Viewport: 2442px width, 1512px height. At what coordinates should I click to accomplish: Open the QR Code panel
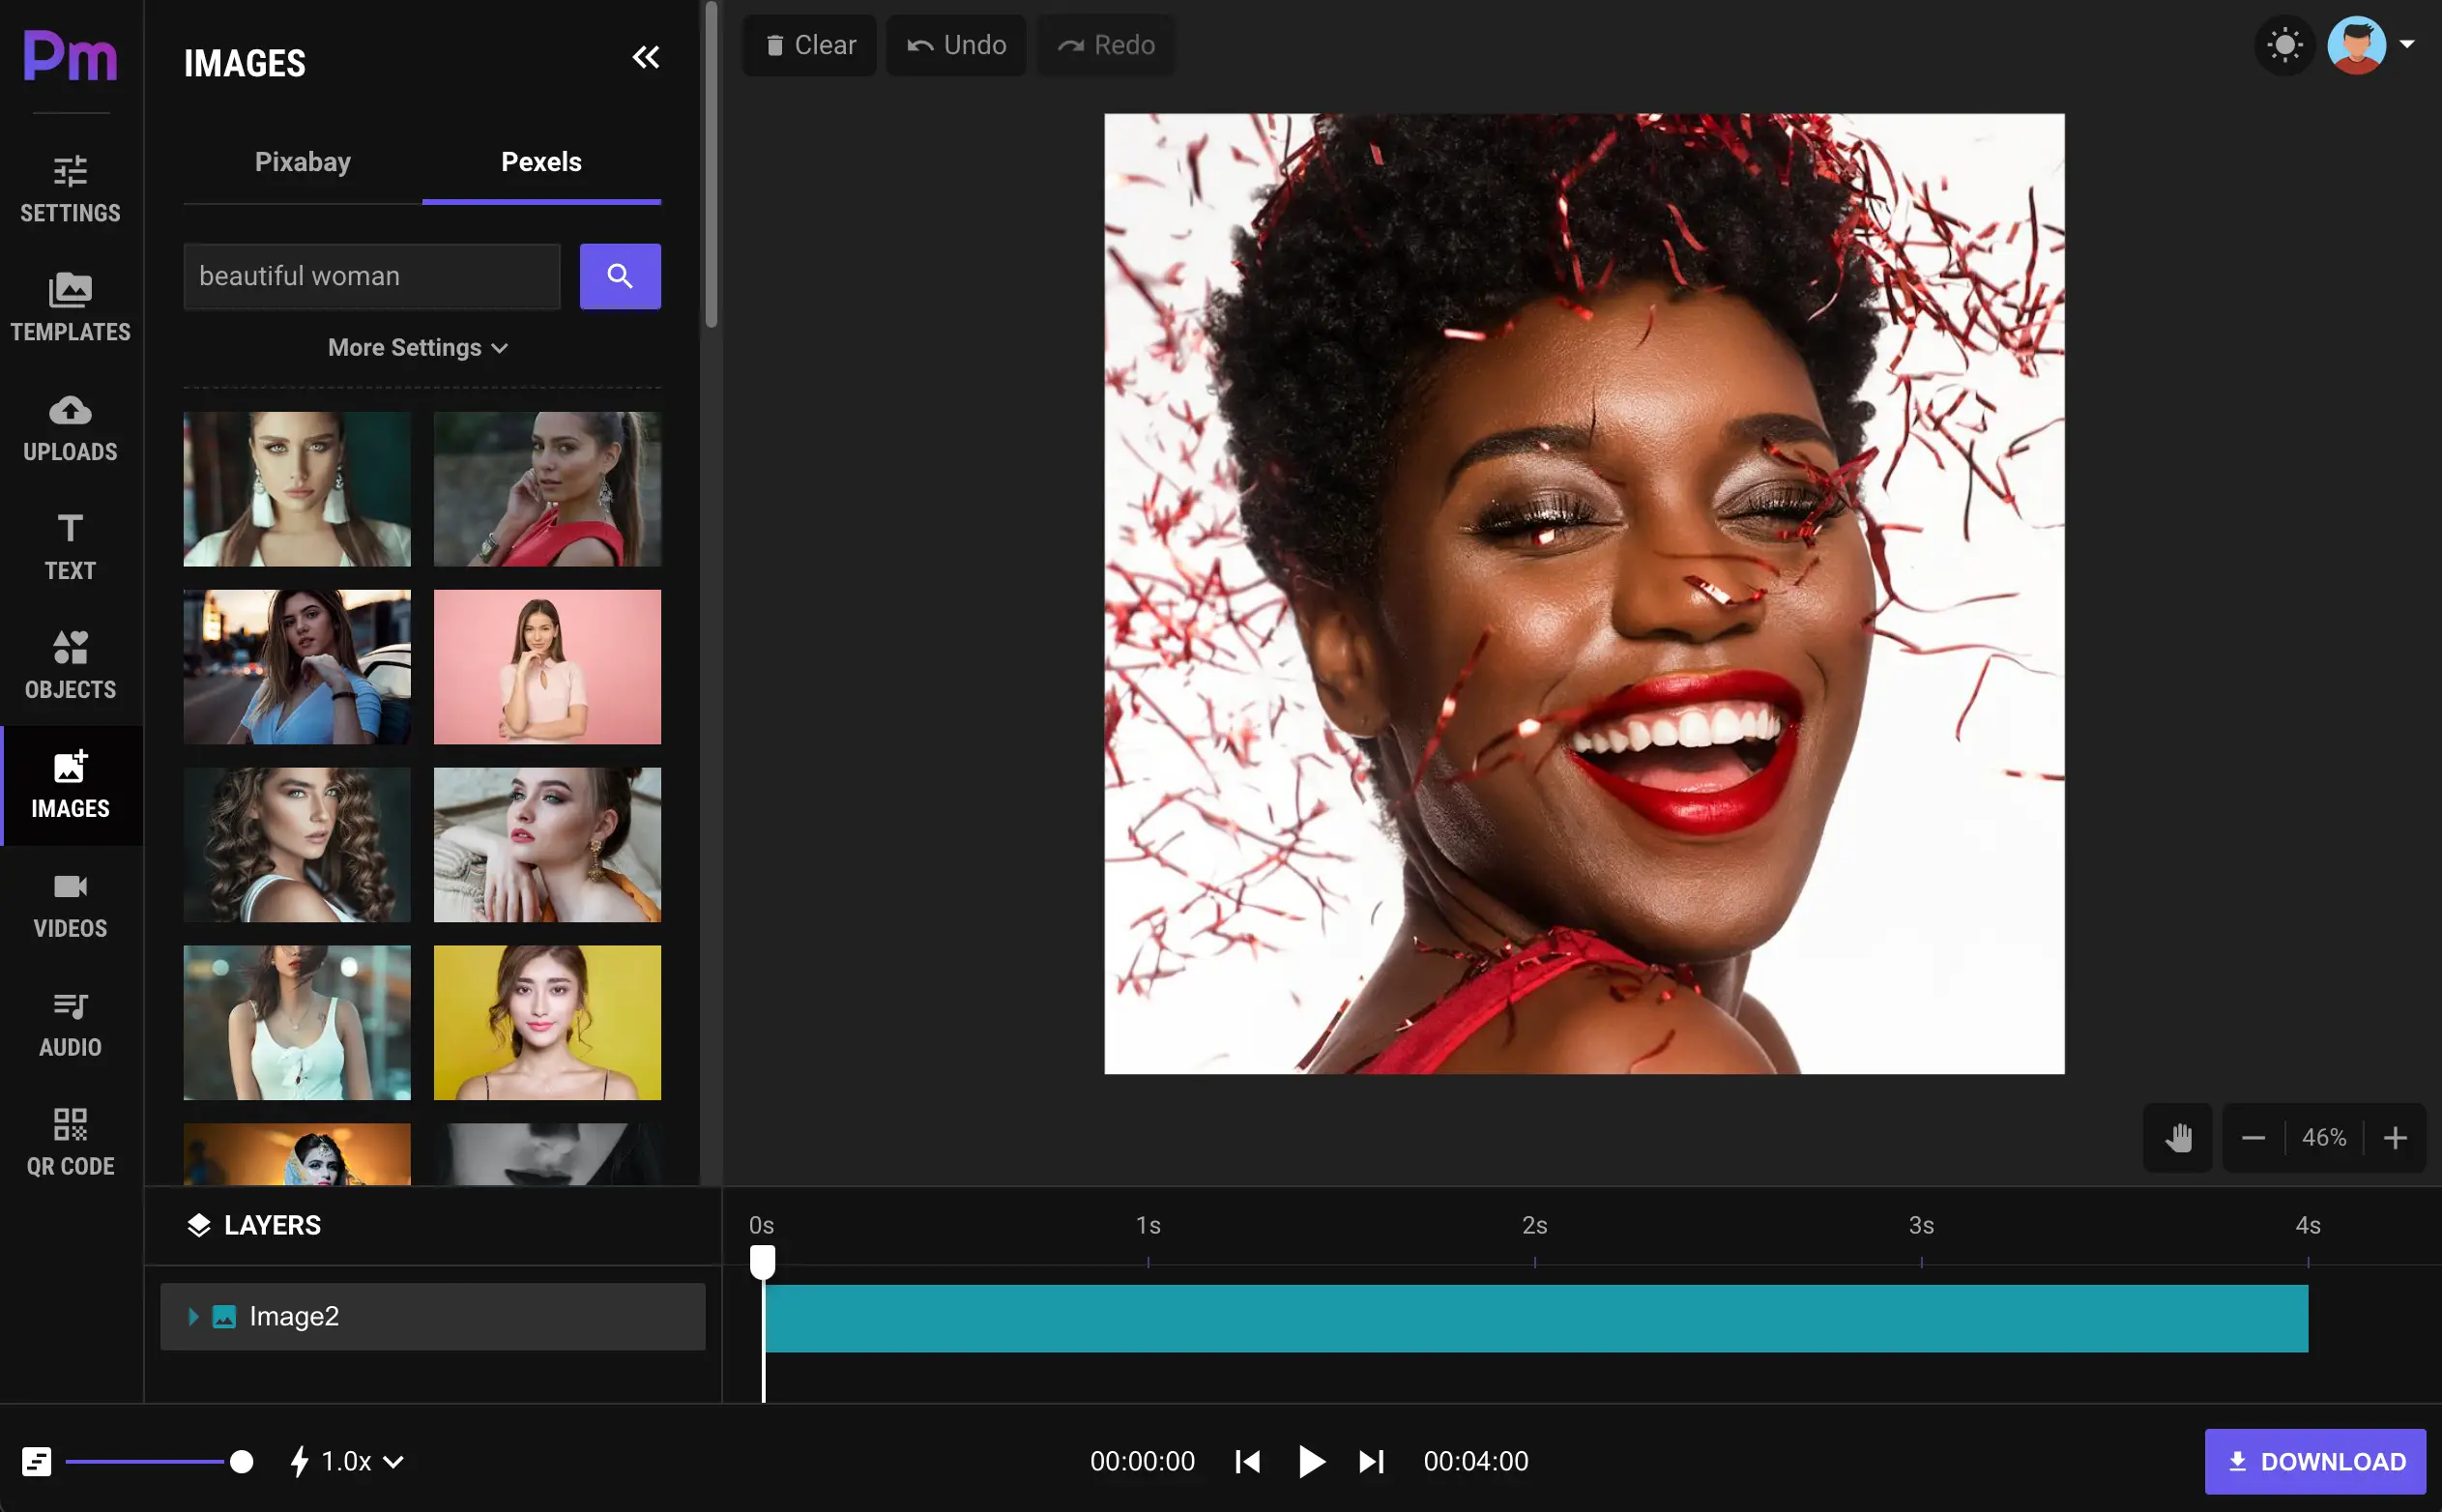point(70,1143)
